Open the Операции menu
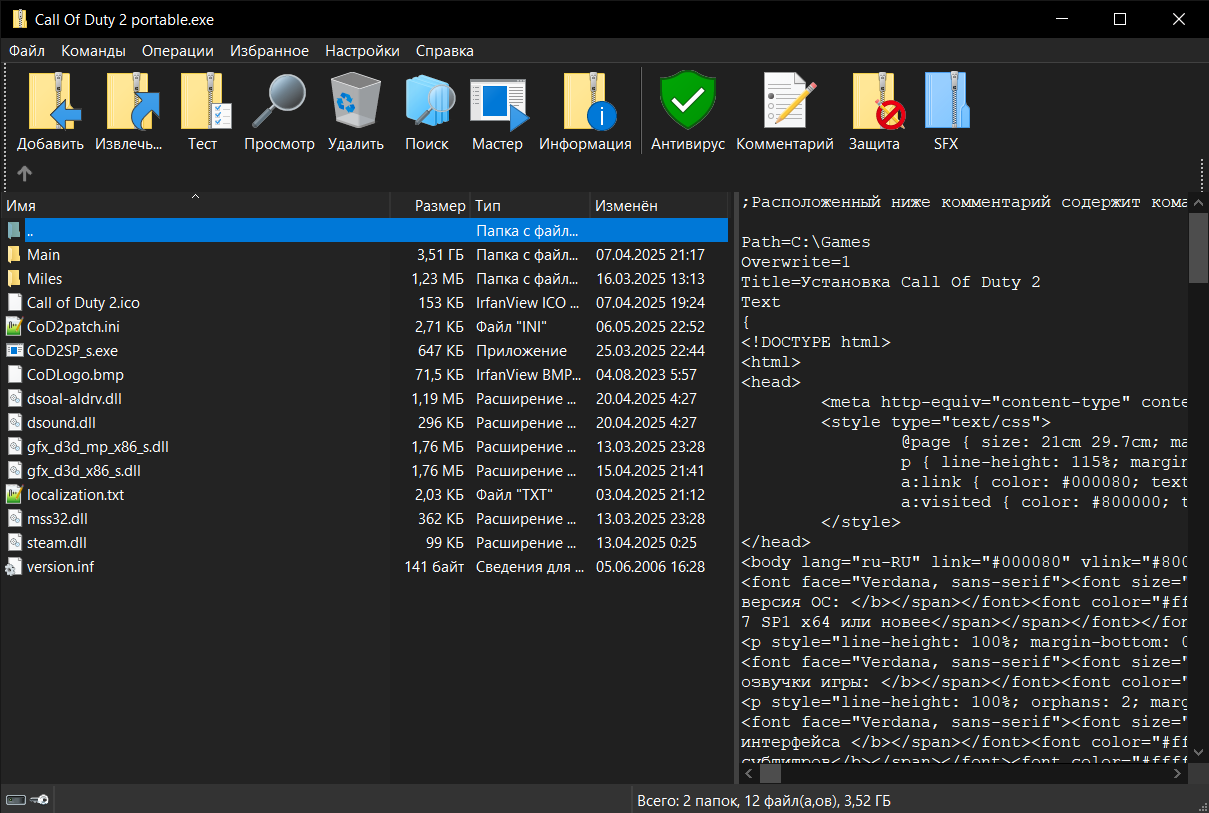The height and width of the screenshot is (813, 1209). [178, 51]
